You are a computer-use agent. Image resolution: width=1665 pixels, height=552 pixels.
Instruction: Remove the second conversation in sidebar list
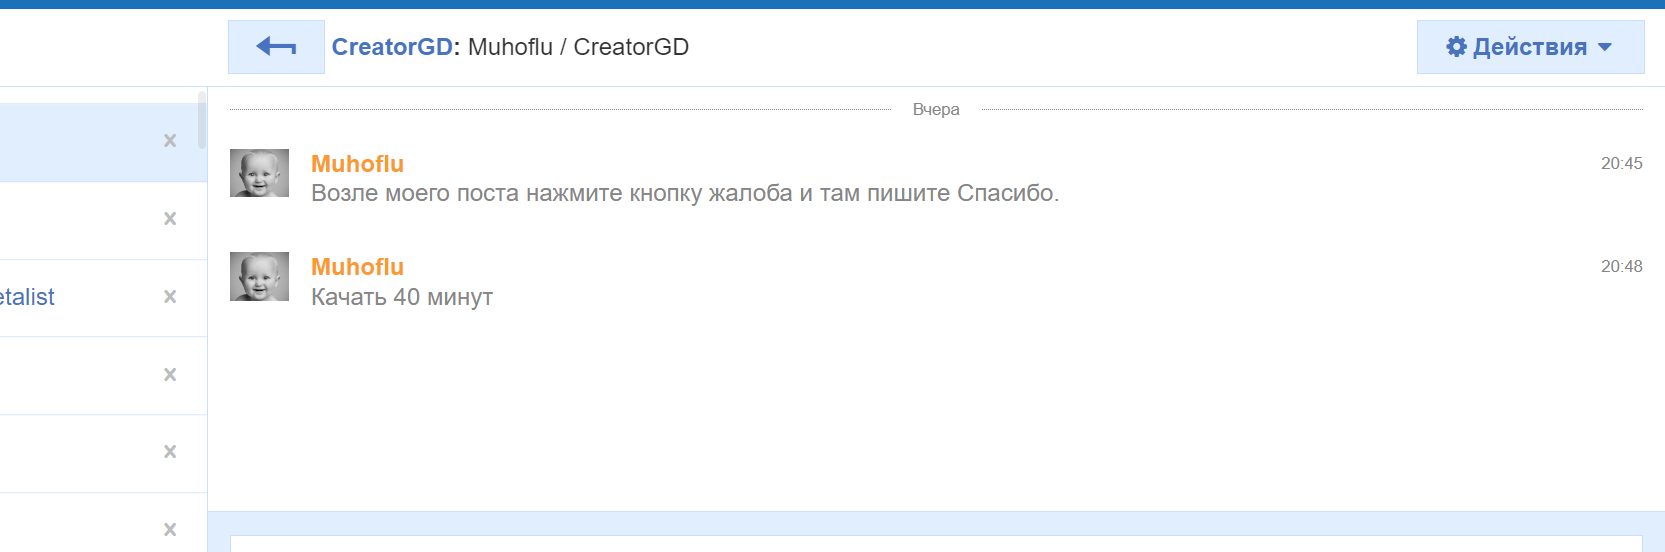click(x=170, y=219)
